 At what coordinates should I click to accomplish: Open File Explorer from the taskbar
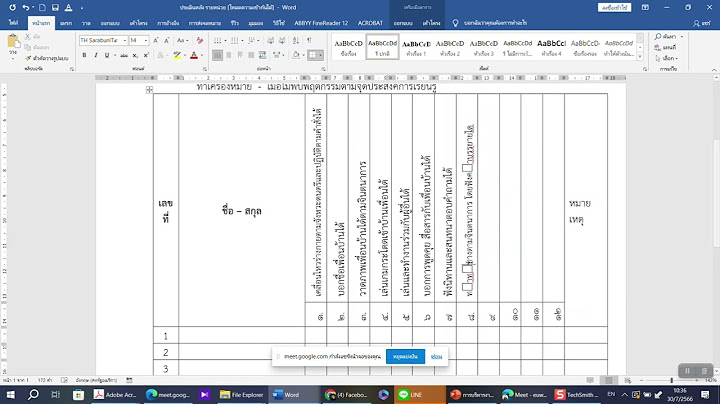pyautogui.click(x=242, y=394)
